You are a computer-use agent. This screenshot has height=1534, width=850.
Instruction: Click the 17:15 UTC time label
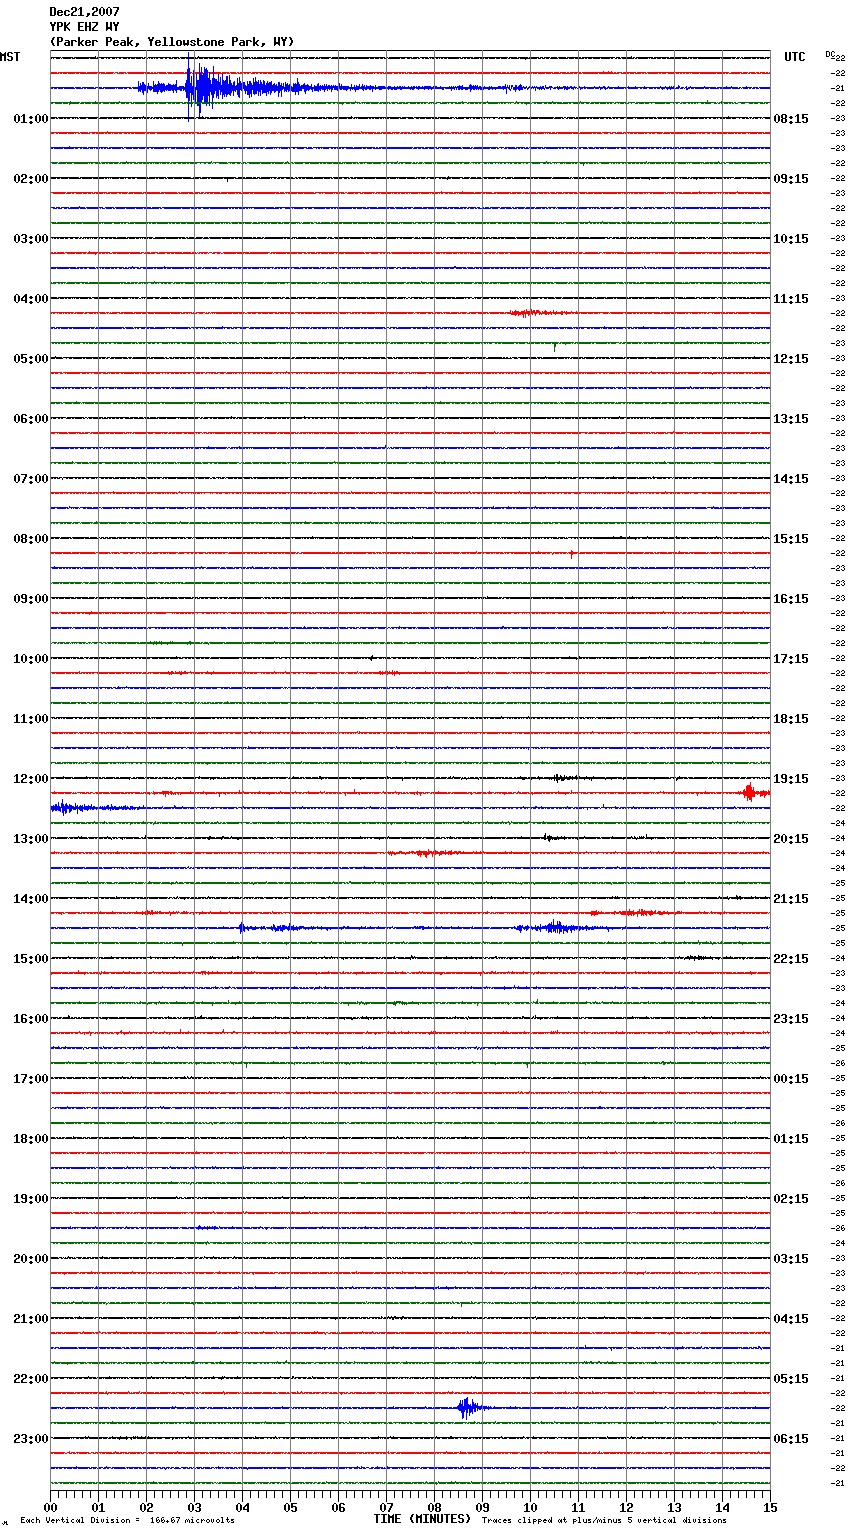[791, 659]
